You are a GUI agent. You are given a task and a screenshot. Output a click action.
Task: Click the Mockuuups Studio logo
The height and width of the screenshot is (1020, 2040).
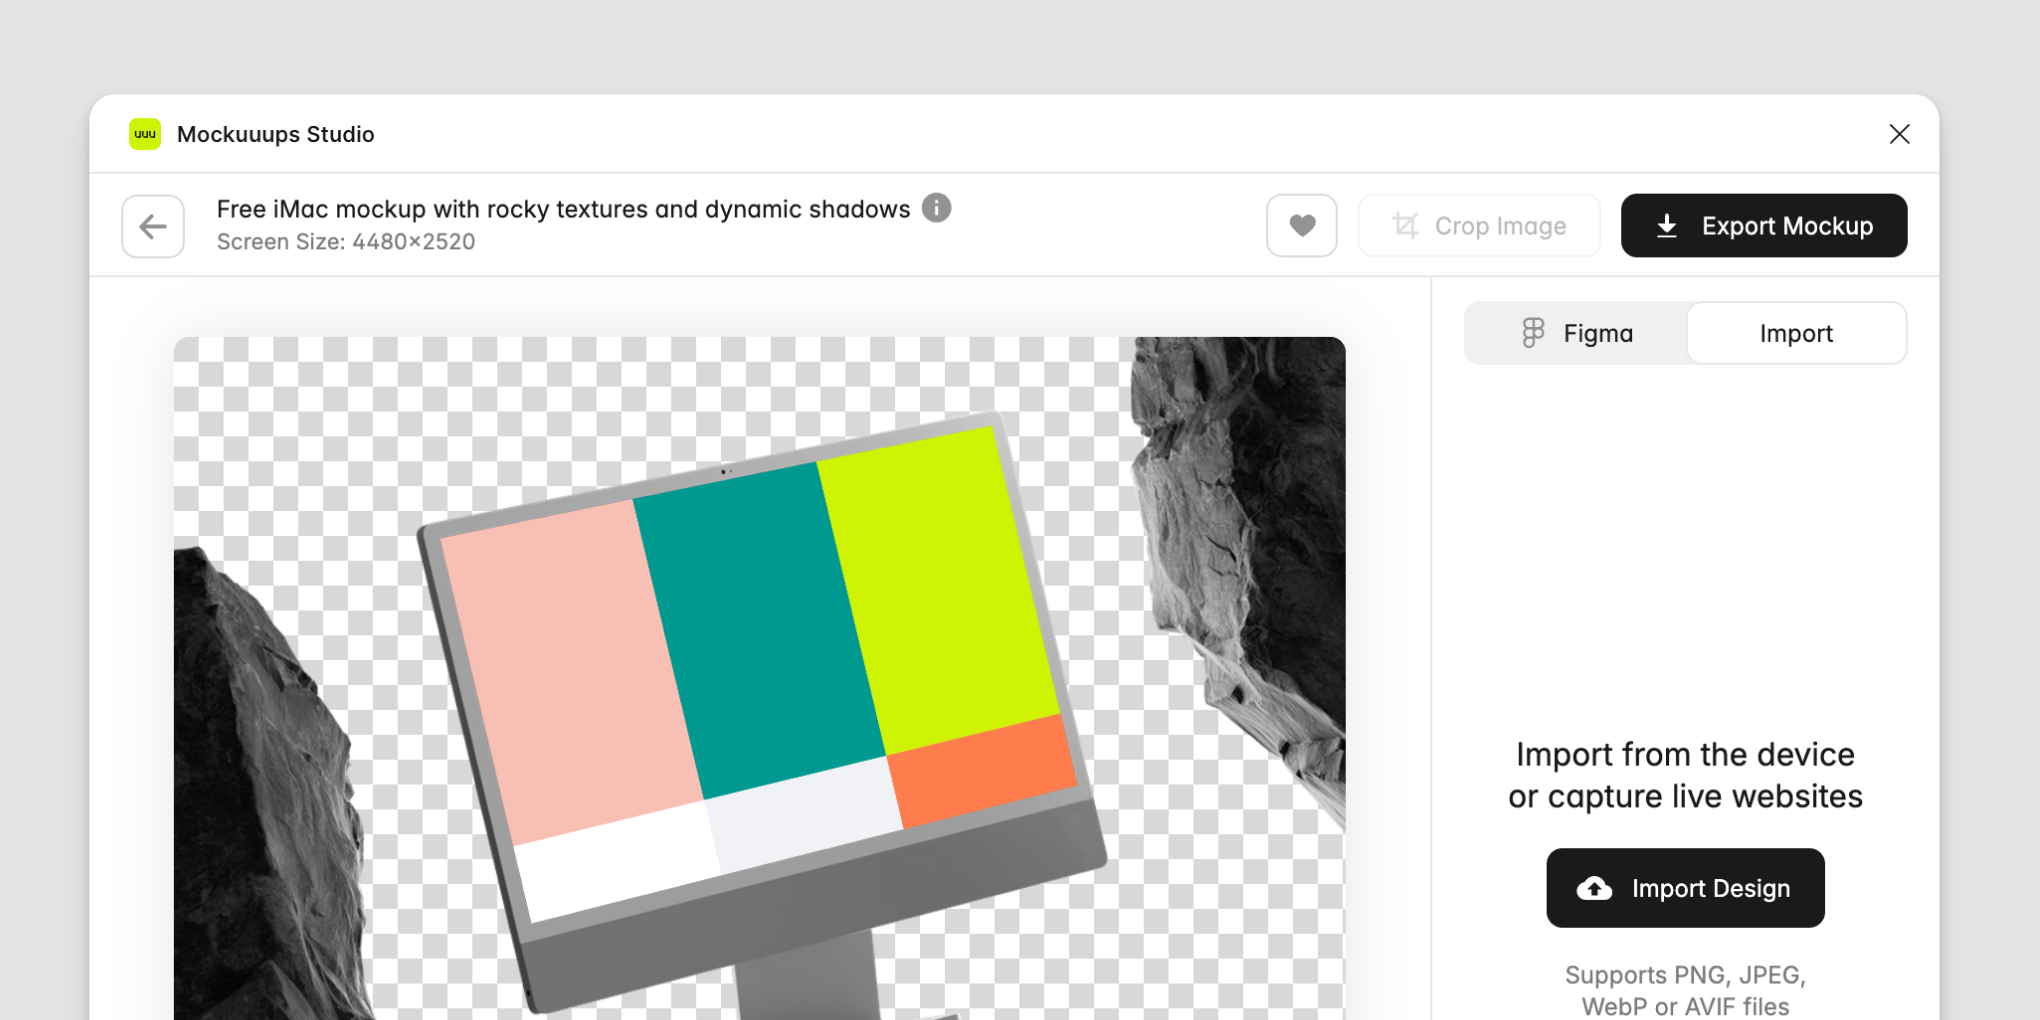pyautogui.click(x=144, y=133)
